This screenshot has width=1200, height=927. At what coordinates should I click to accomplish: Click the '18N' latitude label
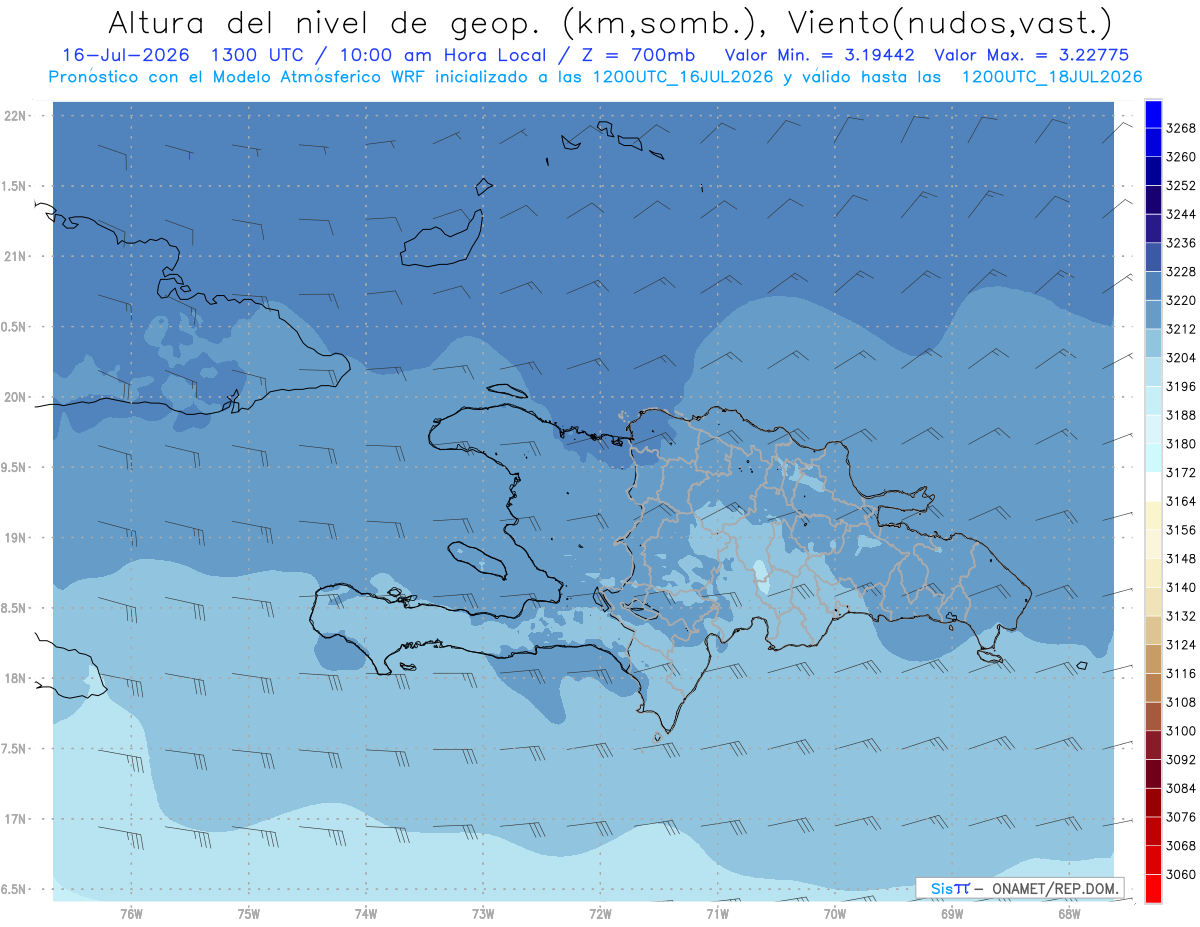click(15, 679)
